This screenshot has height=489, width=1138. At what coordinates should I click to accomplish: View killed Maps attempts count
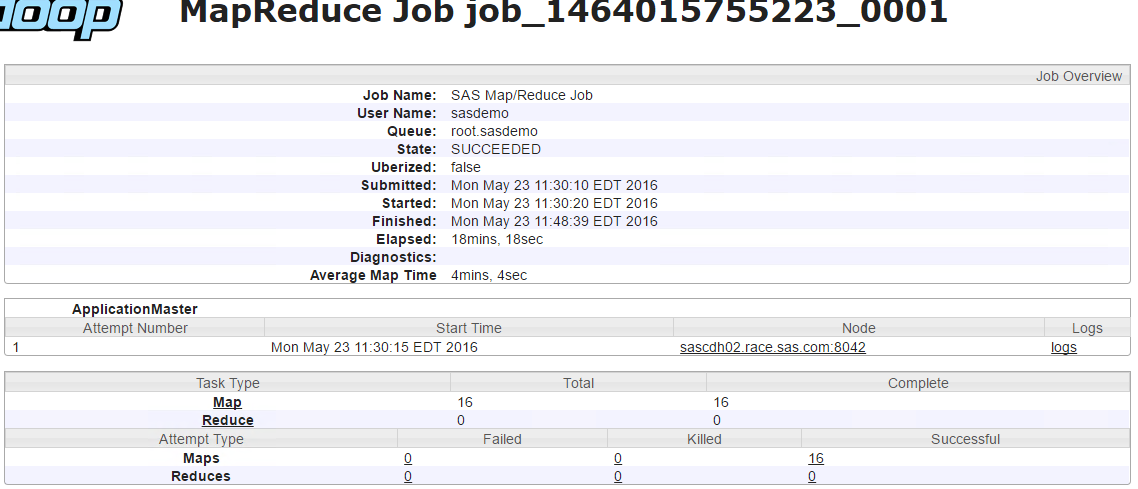(x=618, y=458)
